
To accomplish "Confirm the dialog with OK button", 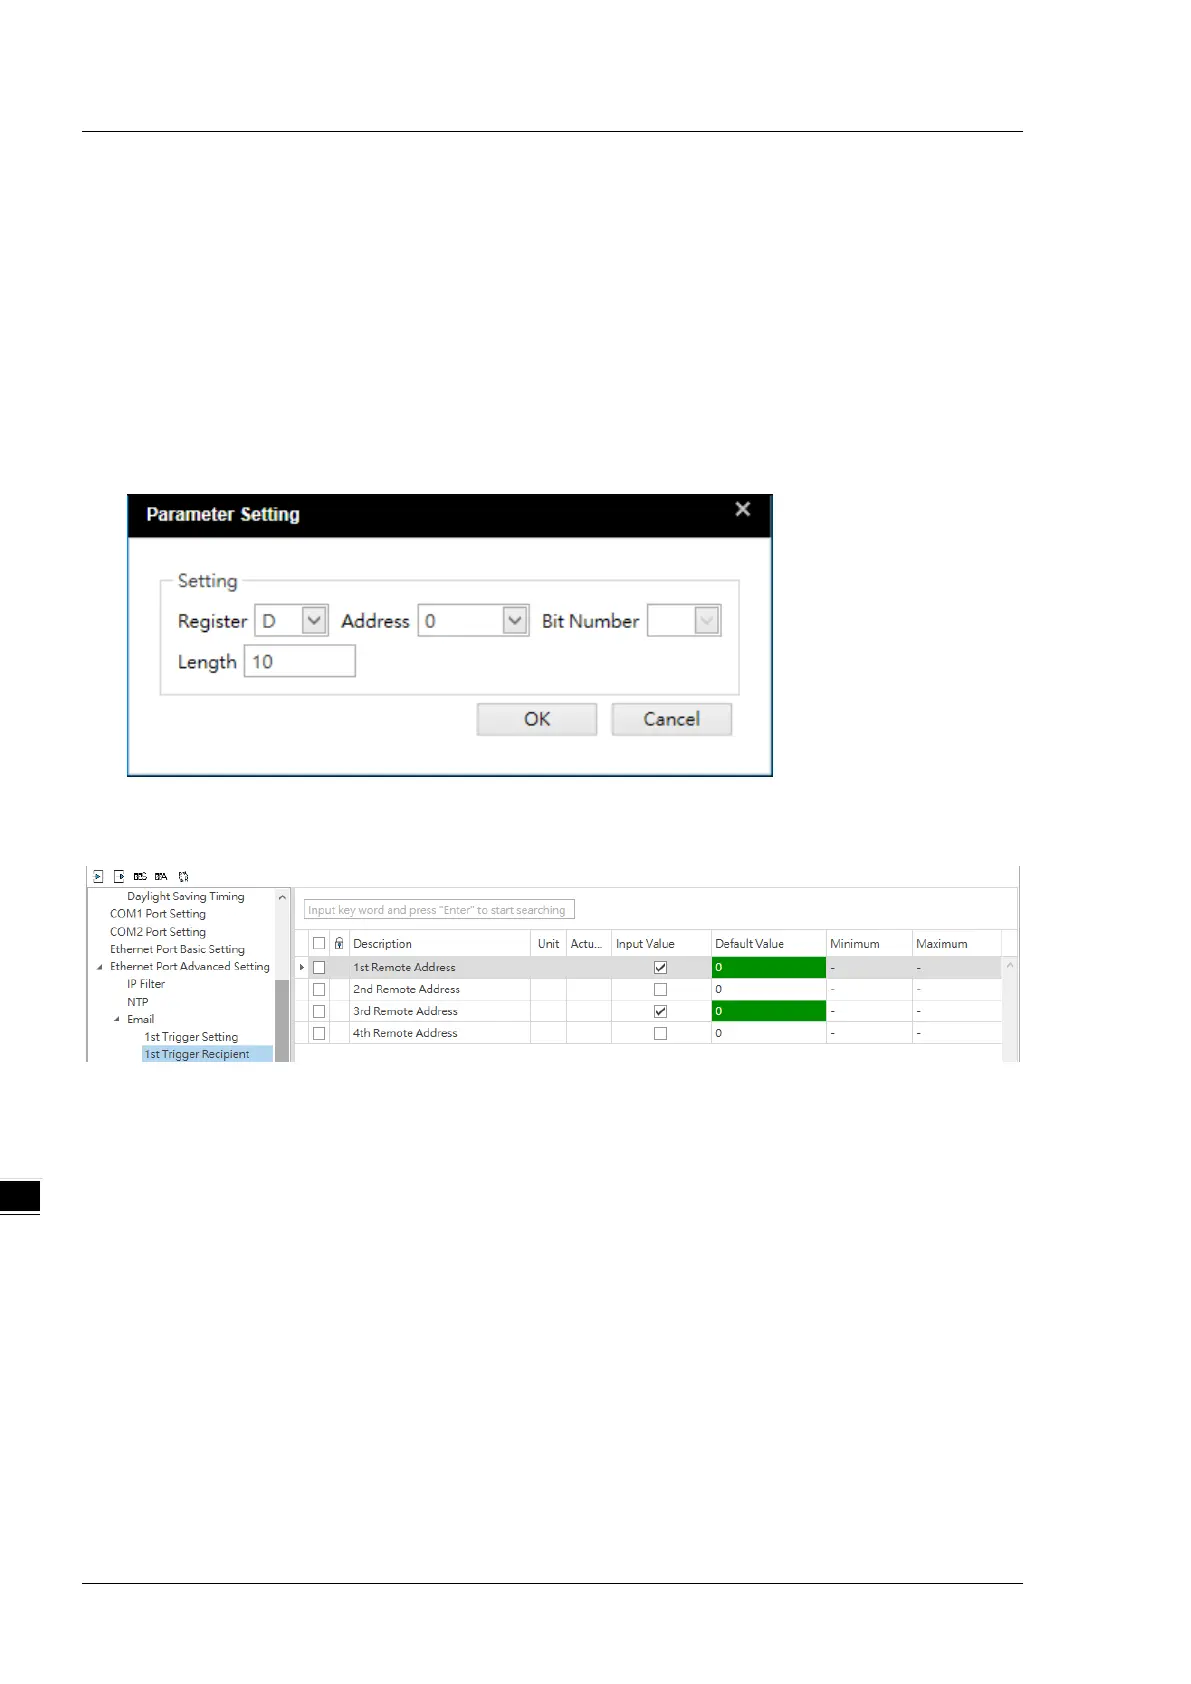I will pyautogui.click(x=537, y=719).
